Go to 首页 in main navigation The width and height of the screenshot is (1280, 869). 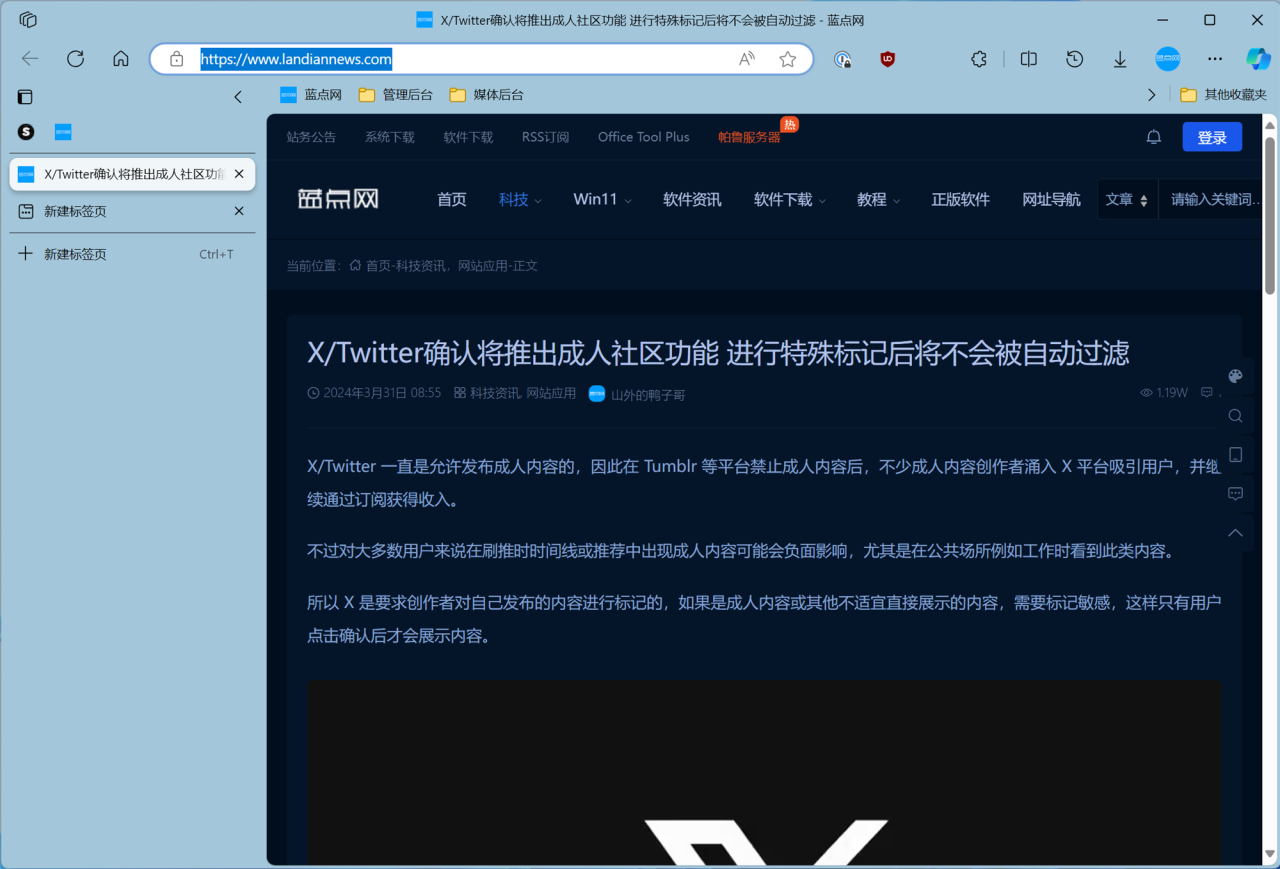[x=452, y=199]
